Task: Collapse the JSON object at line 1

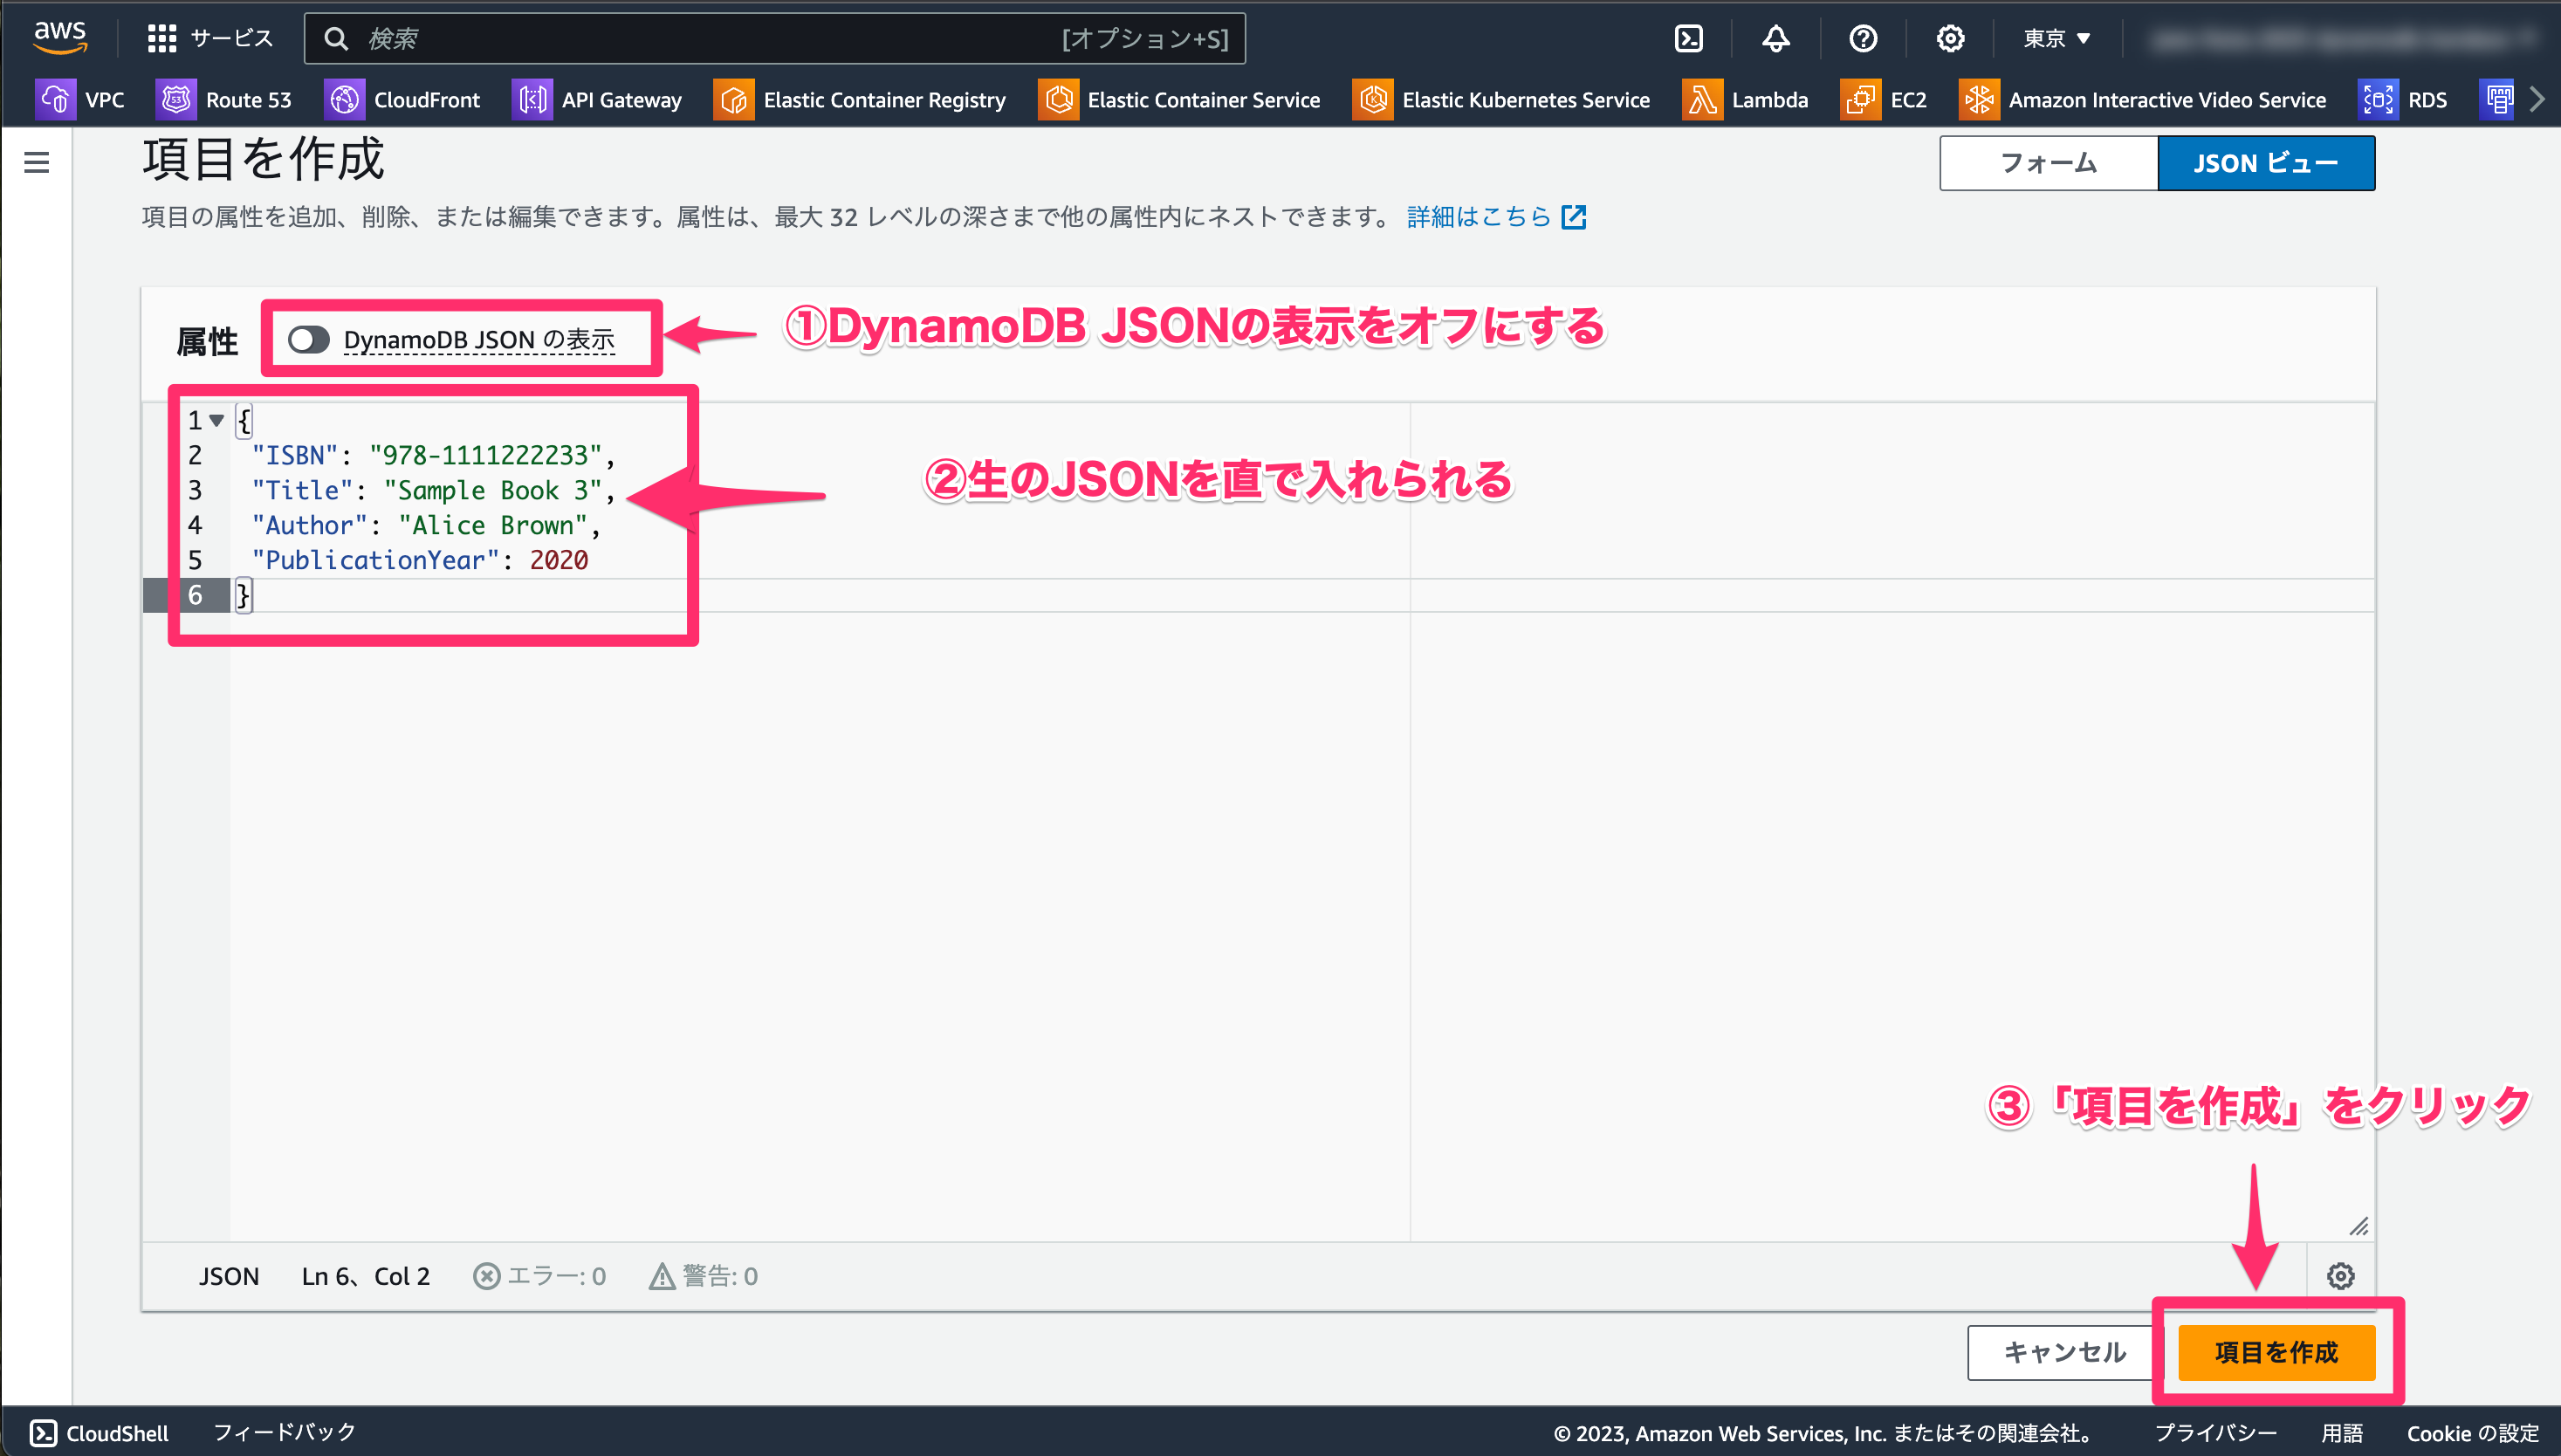Action: [216, 421]
